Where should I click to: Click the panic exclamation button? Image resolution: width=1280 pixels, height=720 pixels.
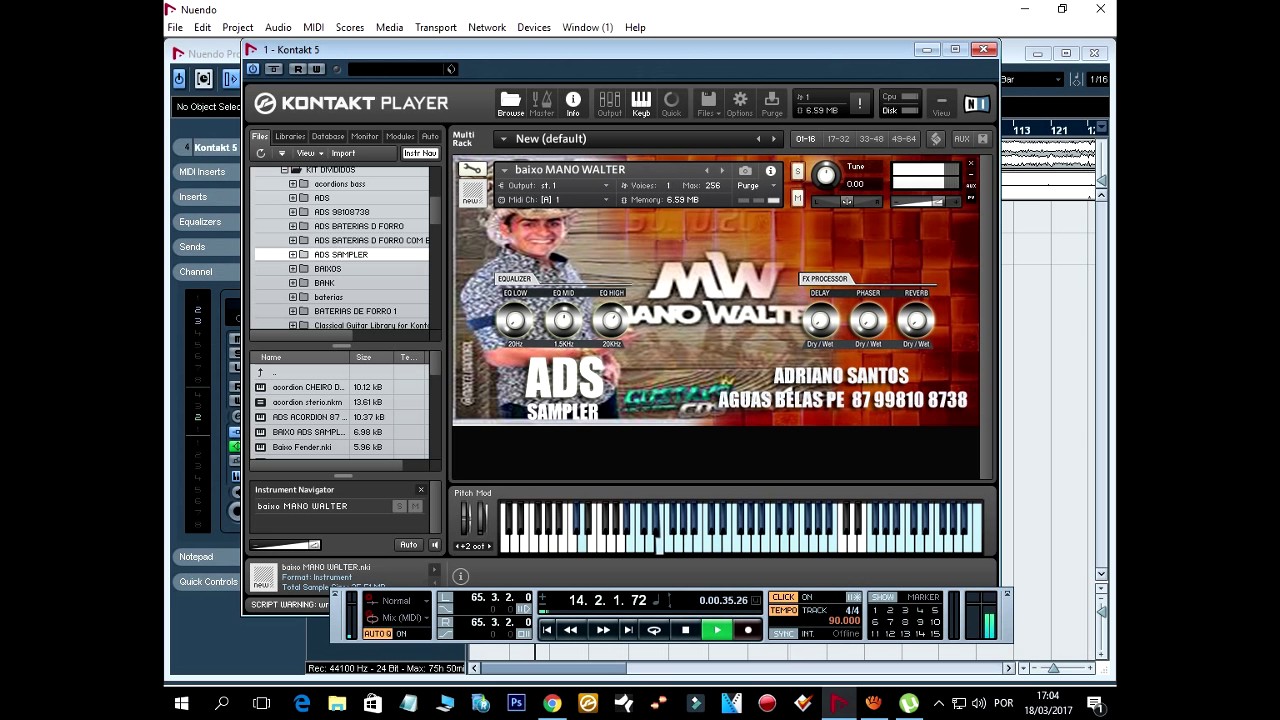[859, 103]
